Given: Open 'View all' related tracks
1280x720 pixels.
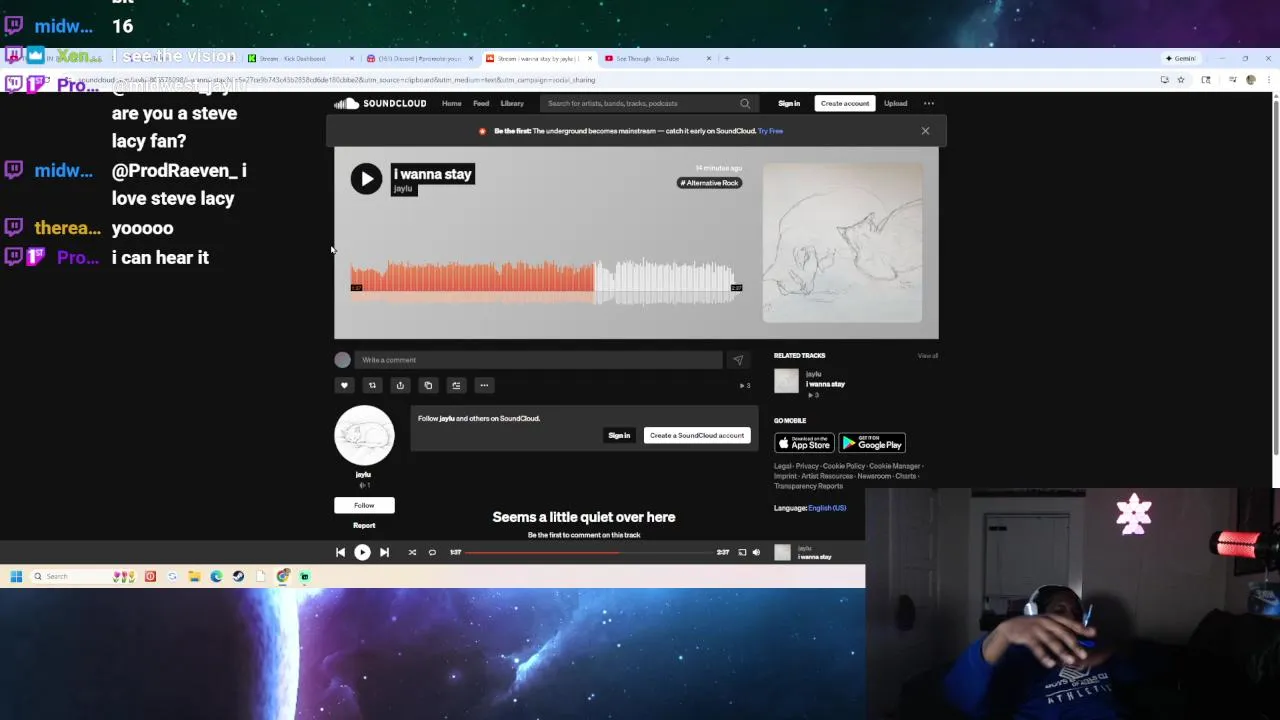Looking at the screenshot, I should click(x=928, y=356).
